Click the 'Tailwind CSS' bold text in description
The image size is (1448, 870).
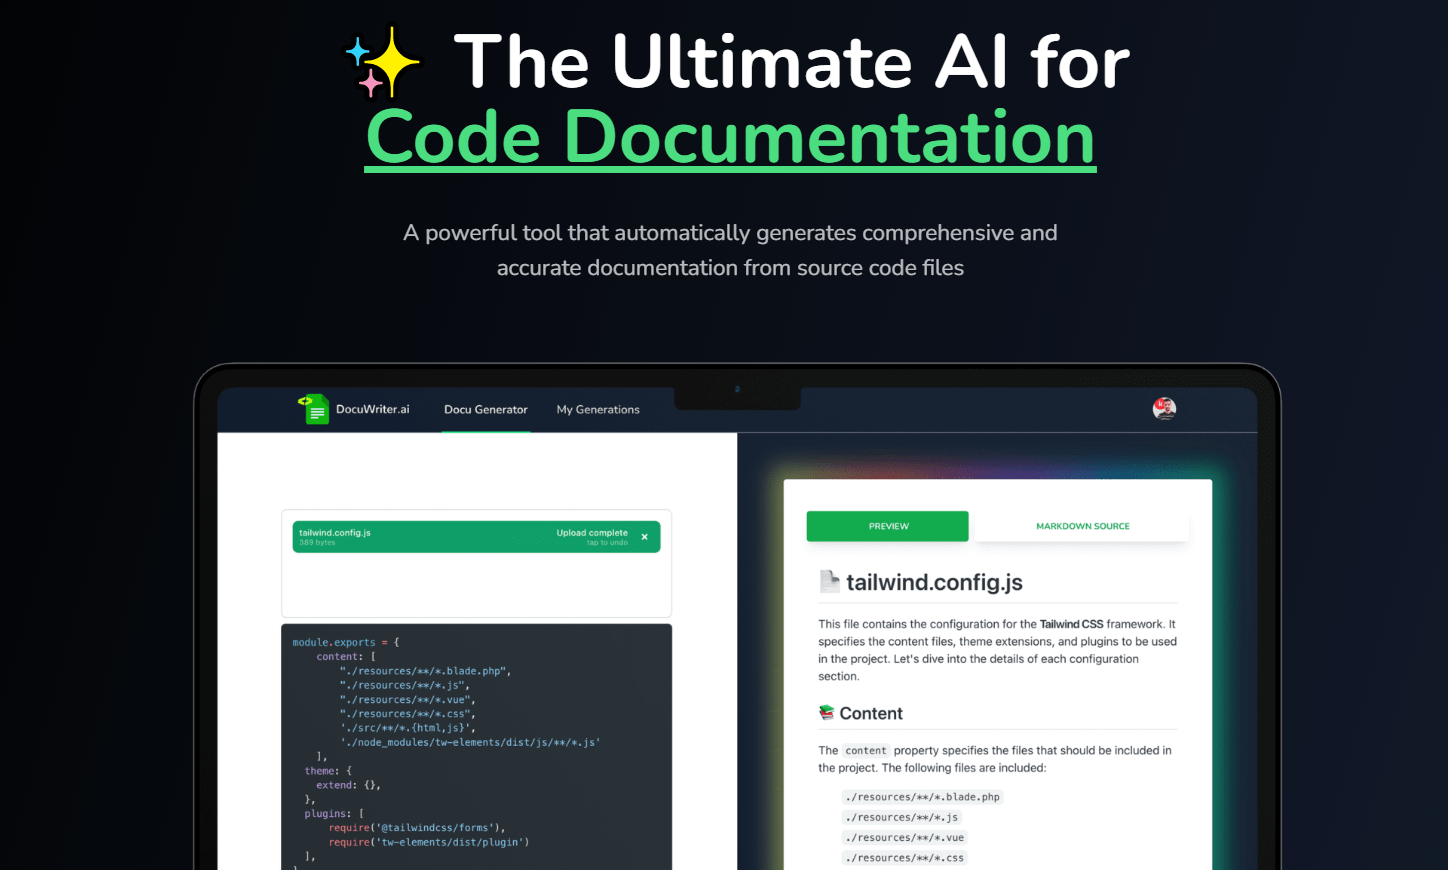tap(1072, 624)
